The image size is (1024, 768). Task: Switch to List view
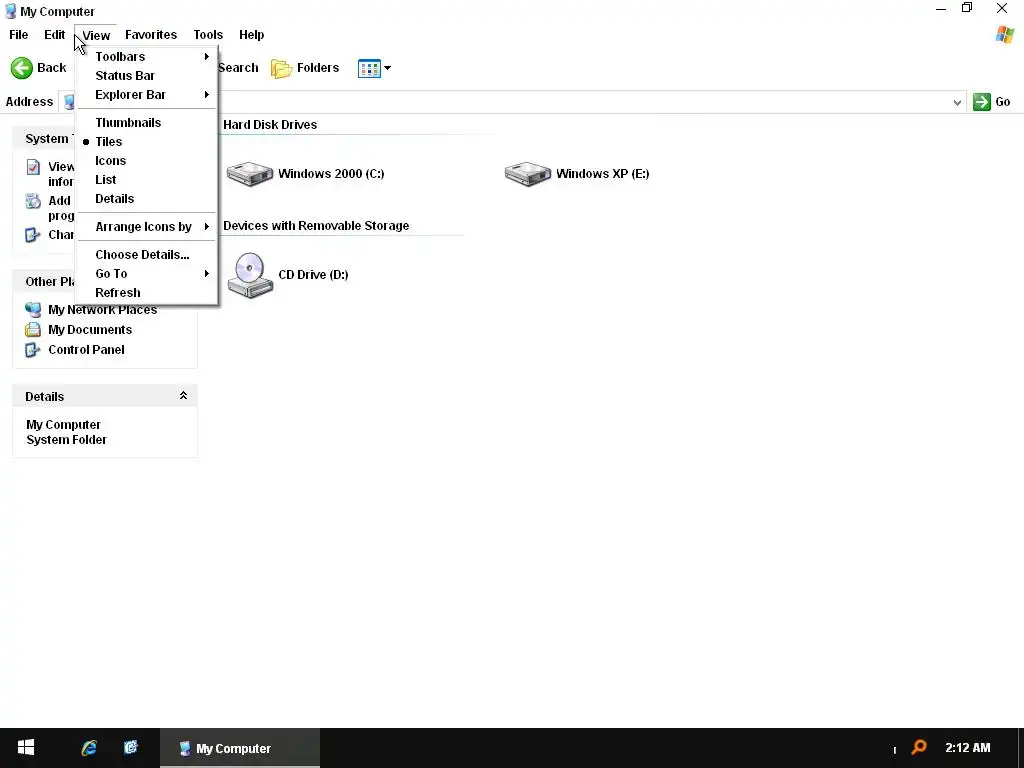pyautogui.click(x=146, y=180)
